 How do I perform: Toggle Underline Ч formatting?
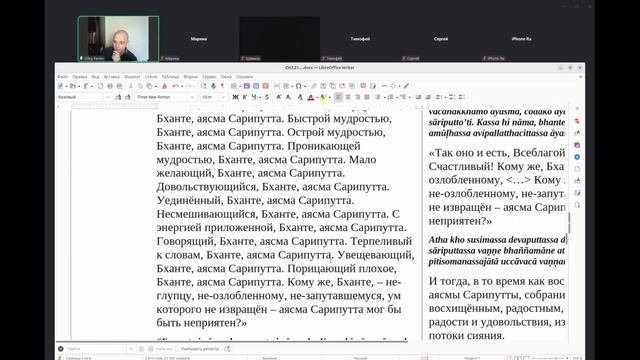[x=254, y=97]
